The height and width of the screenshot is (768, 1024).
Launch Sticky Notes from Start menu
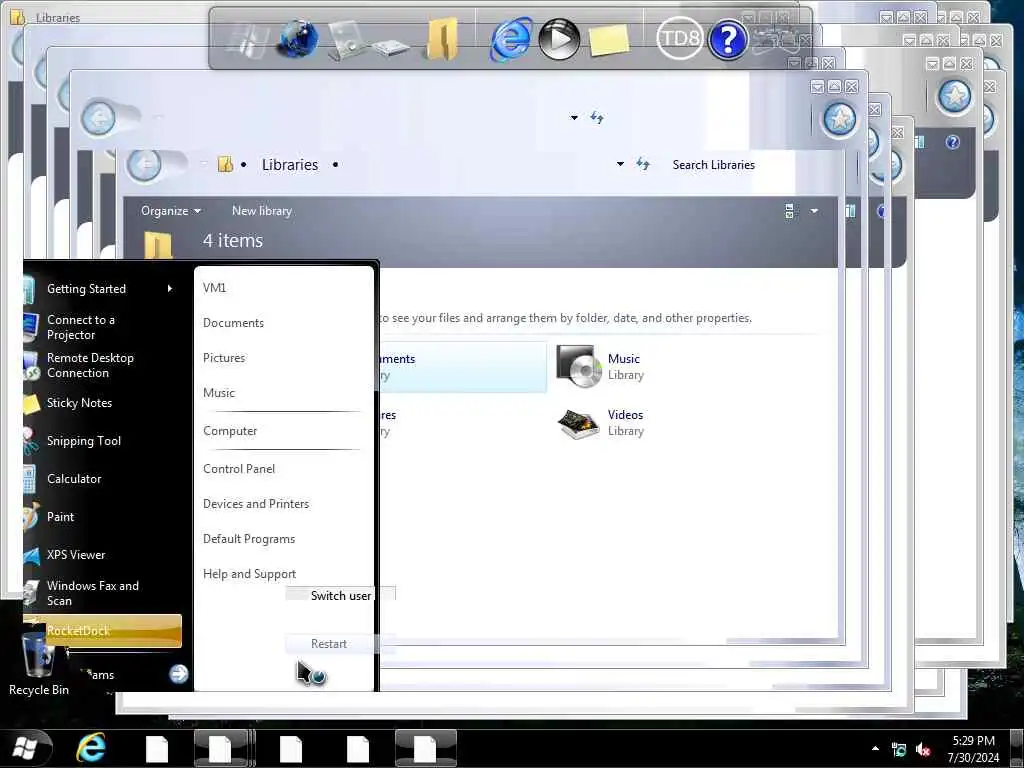[104, 403]
